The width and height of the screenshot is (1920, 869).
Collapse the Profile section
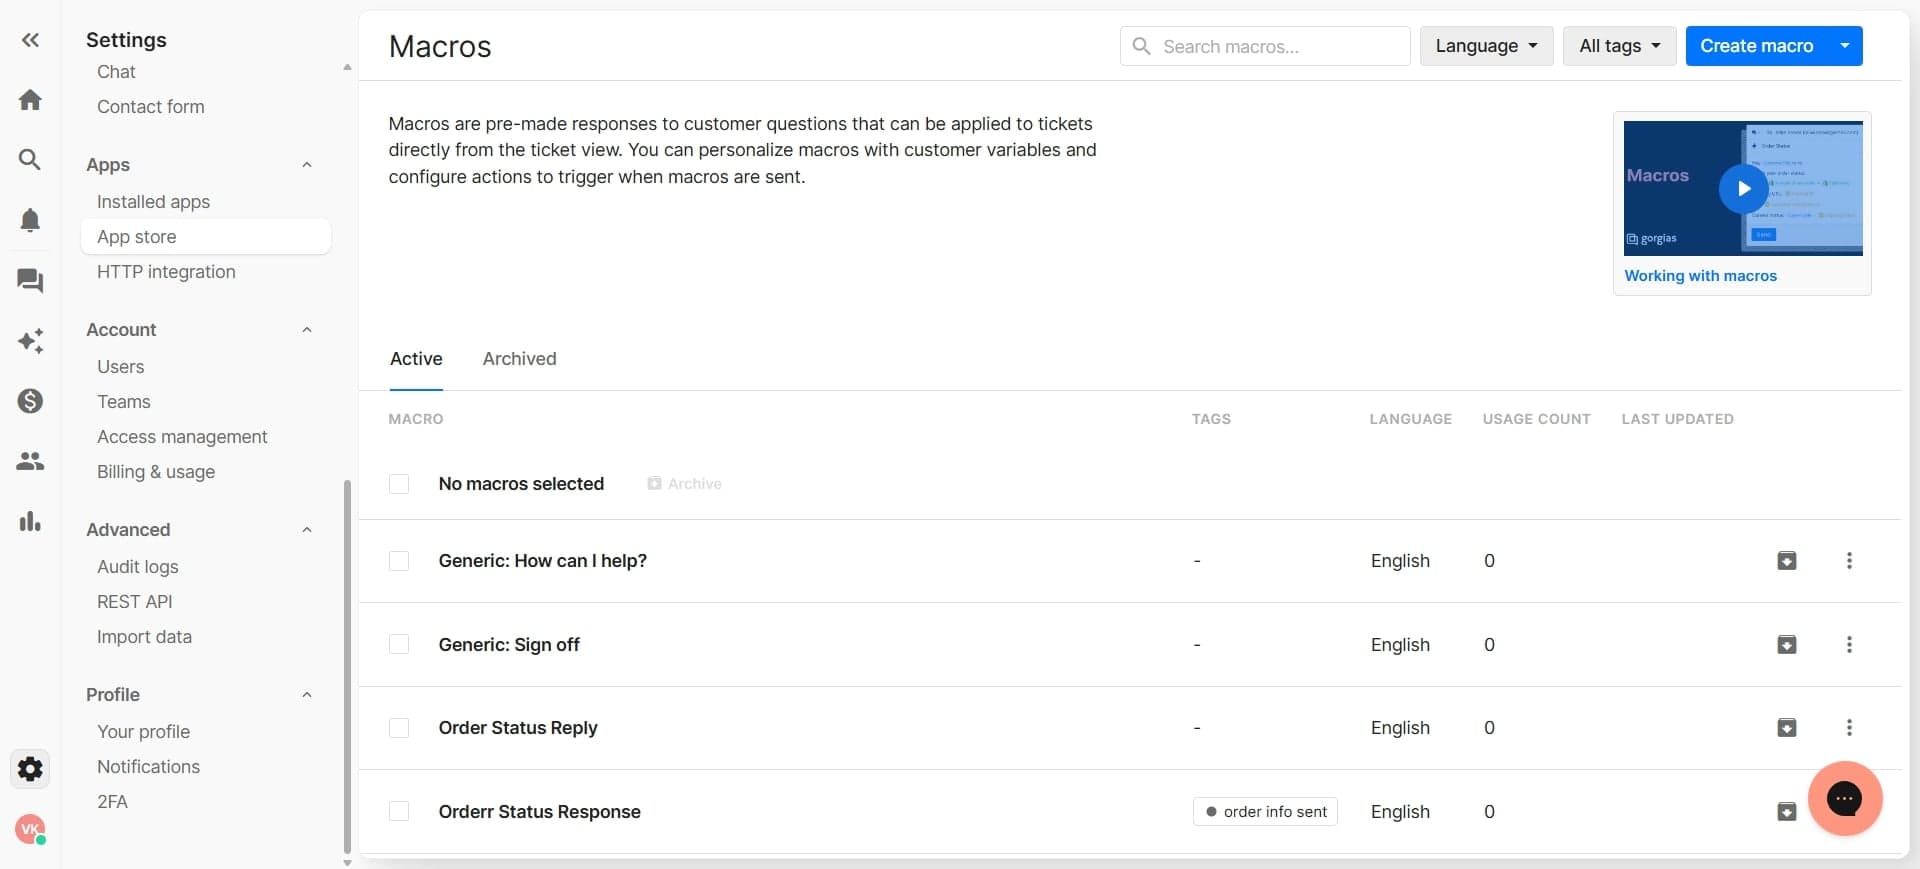point(307,695)
